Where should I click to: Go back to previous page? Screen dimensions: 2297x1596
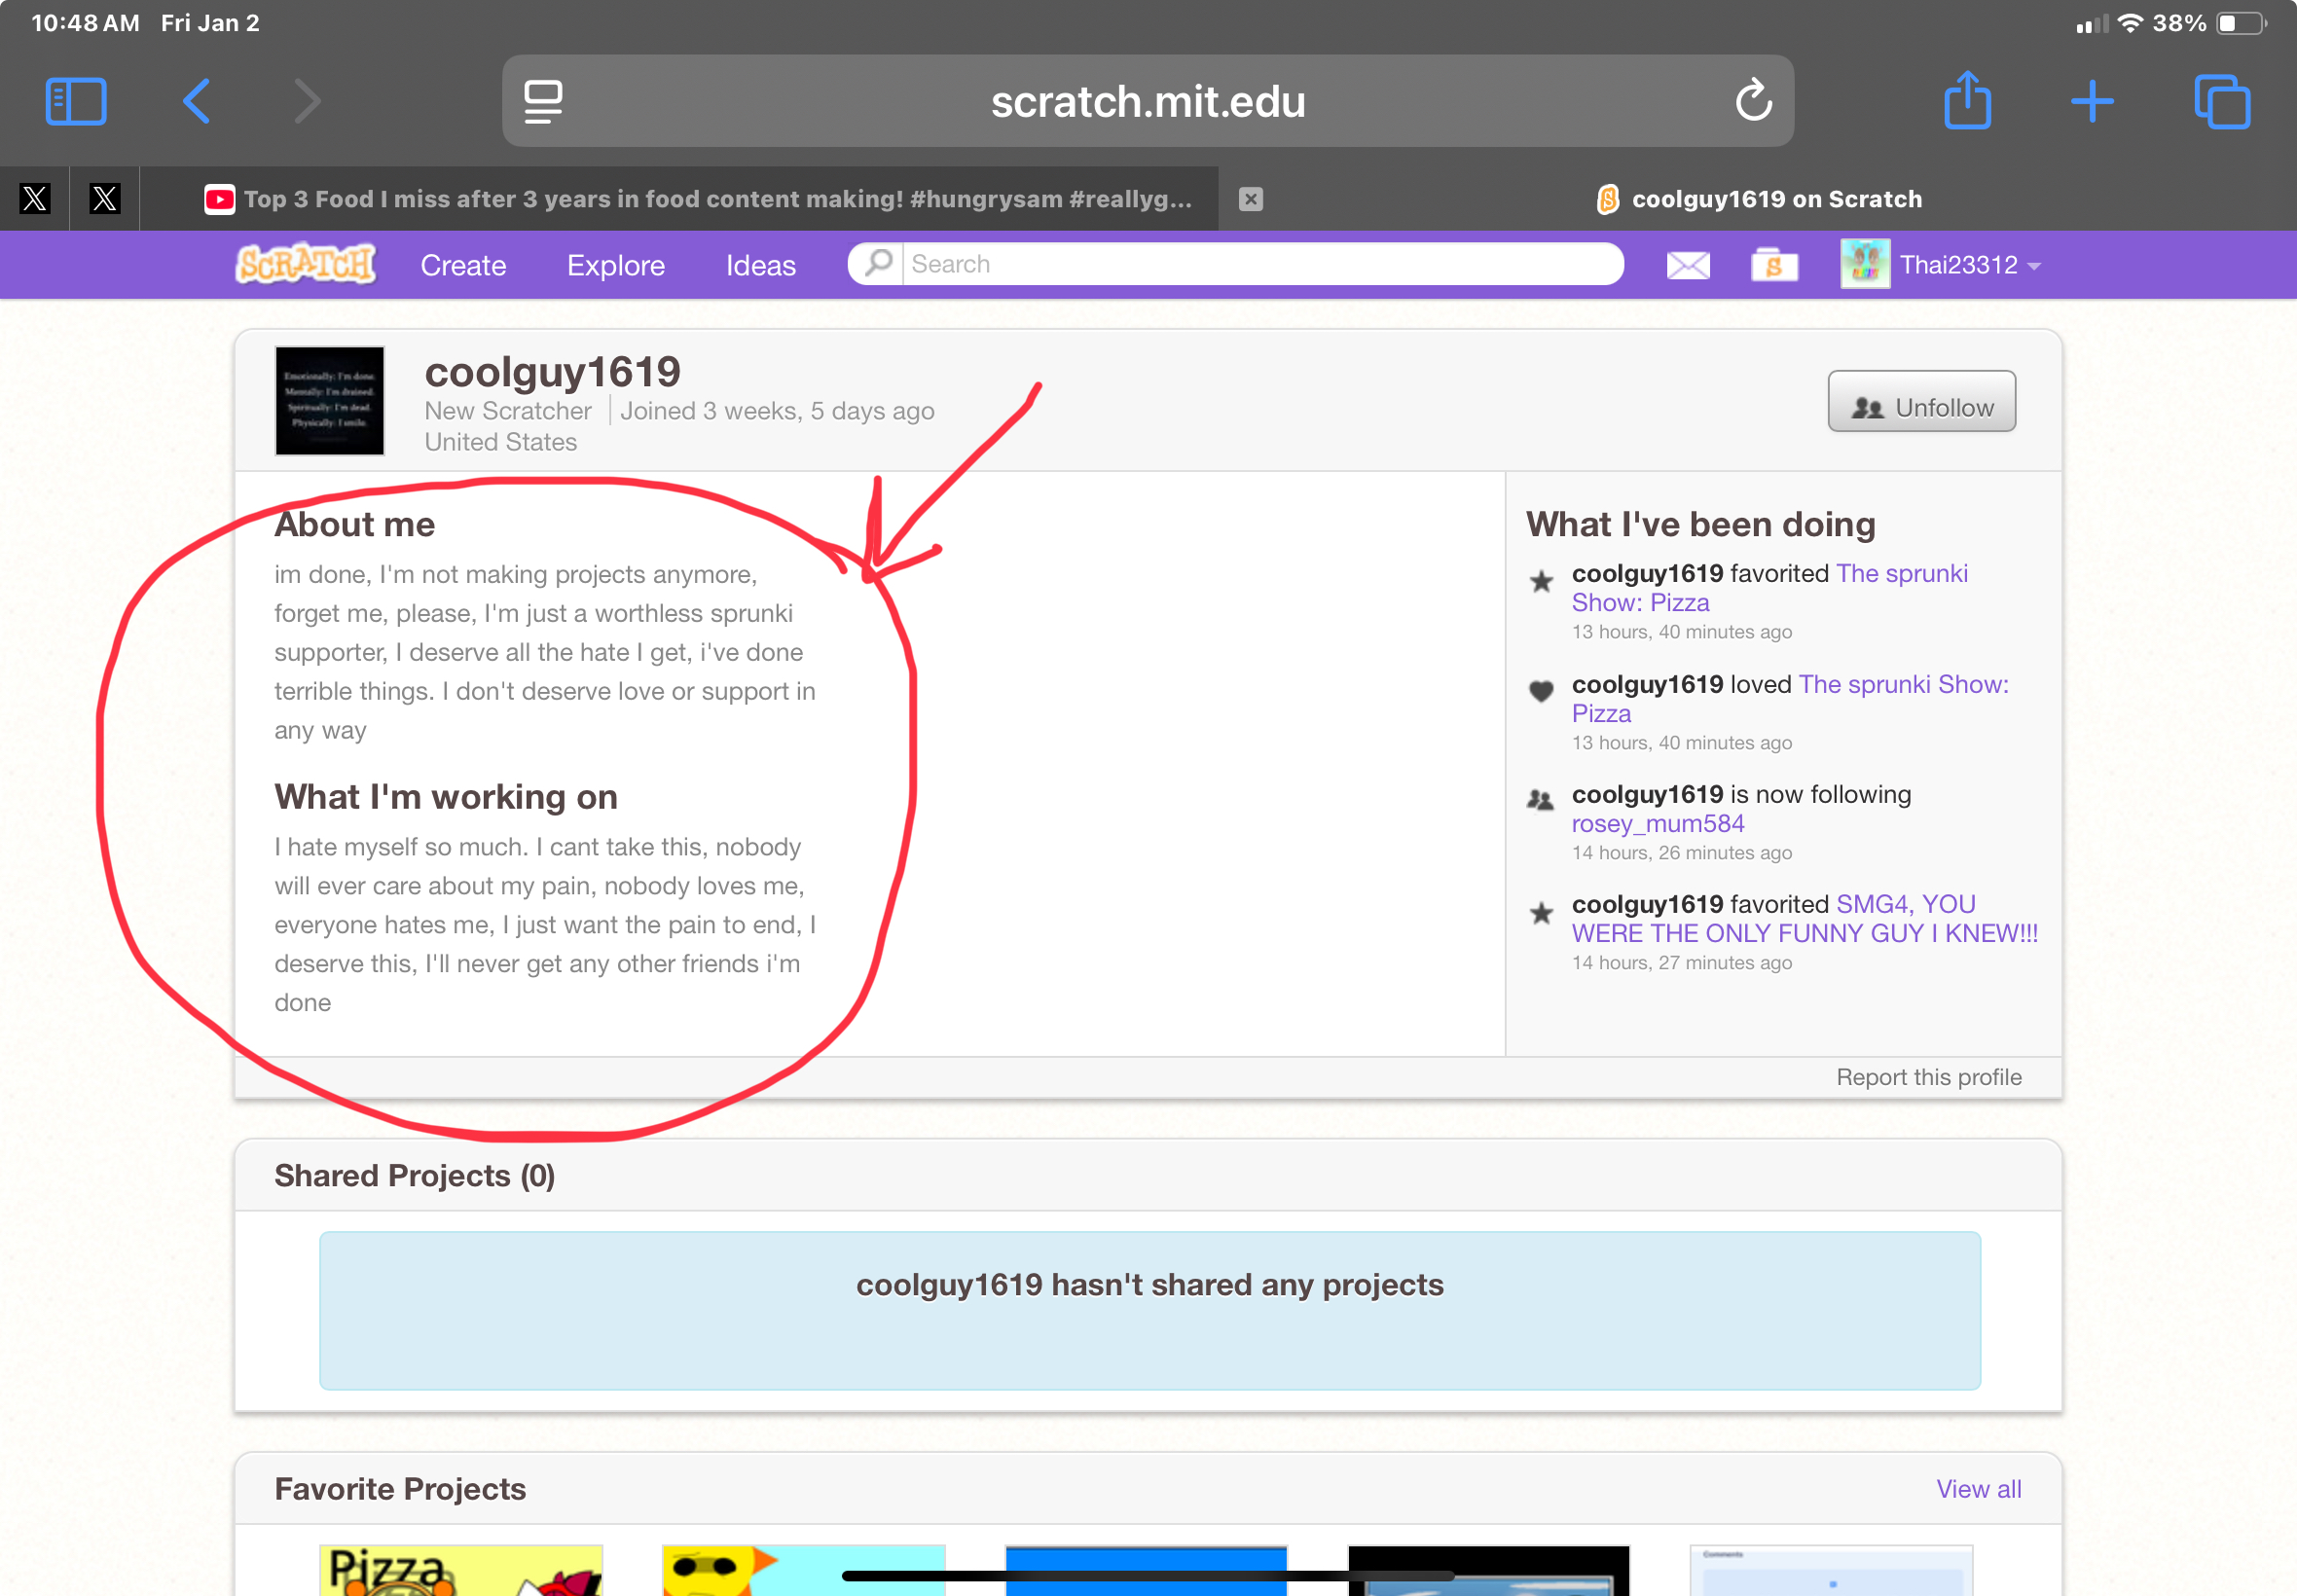(x=196, y=102)
